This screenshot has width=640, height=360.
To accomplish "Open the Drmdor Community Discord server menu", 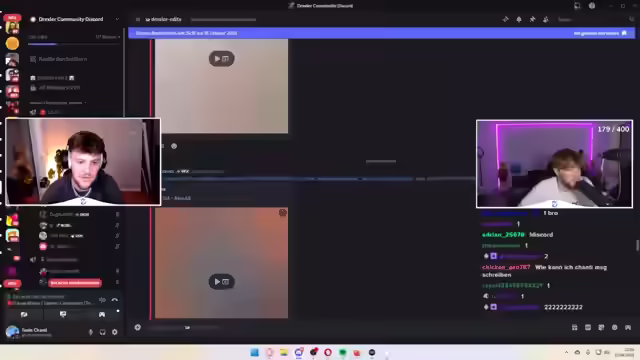I will pyautogui.click(x=75, y=19).
